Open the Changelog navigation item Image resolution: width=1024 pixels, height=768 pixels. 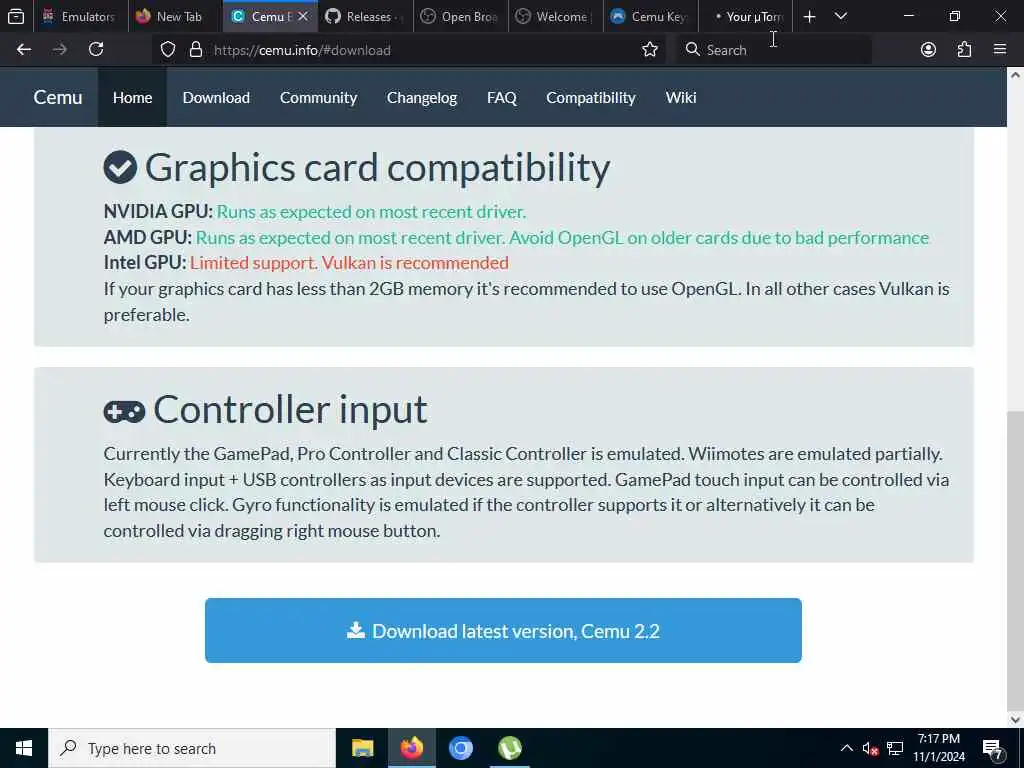tap(422, 97)
